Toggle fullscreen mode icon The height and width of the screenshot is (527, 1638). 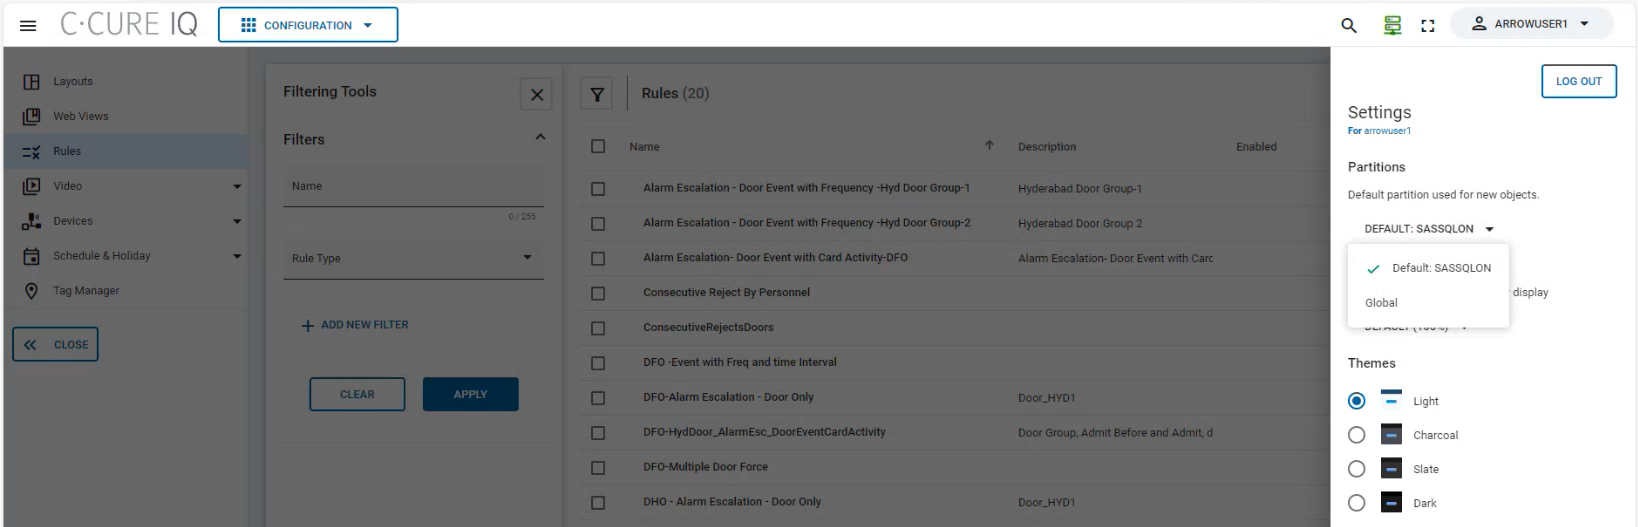click(x=1428, y=25)
